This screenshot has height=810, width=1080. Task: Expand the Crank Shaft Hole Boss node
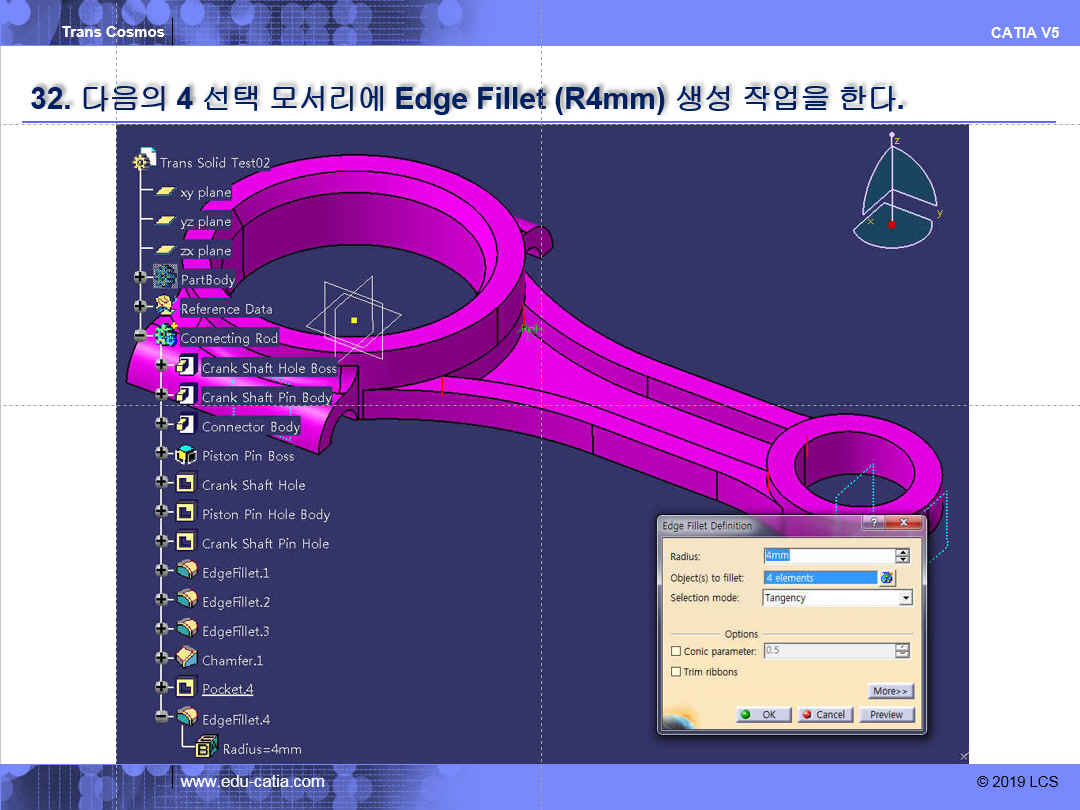(162, 367)
